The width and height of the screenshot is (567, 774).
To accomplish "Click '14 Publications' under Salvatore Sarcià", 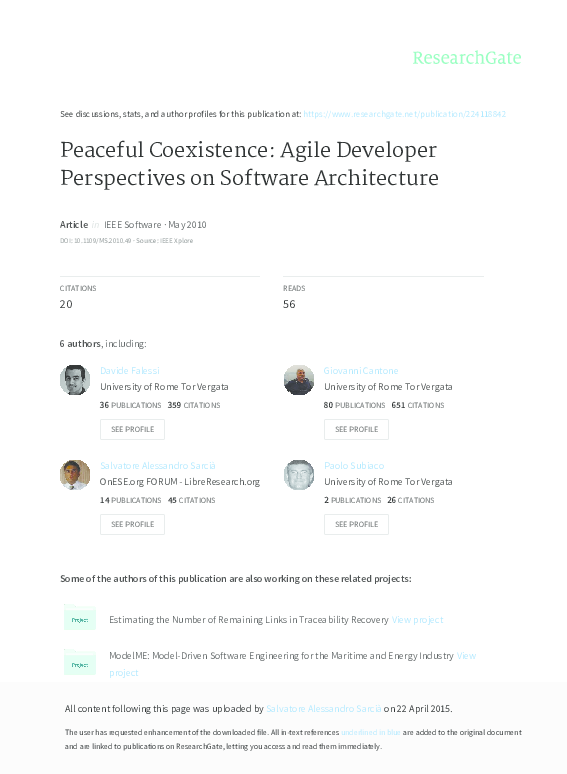I will coord(130,500).
